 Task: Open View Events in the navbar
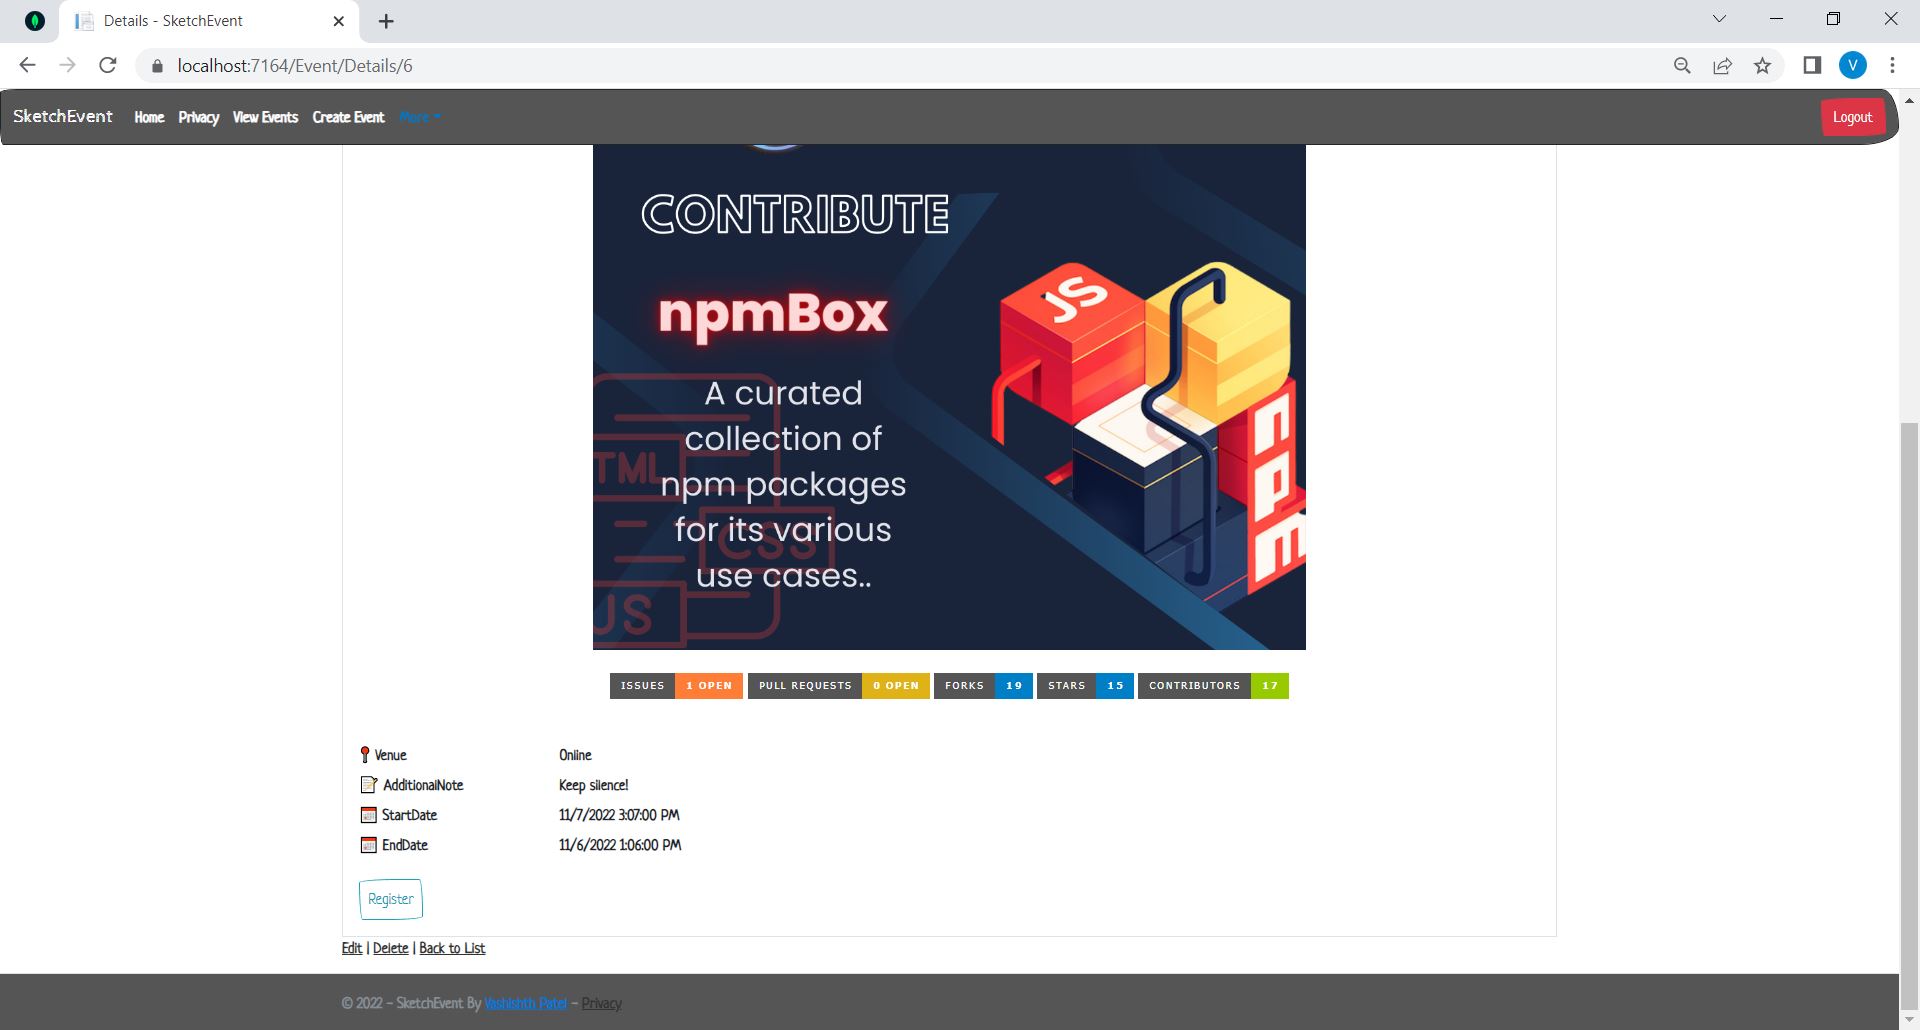coord(265,117)
